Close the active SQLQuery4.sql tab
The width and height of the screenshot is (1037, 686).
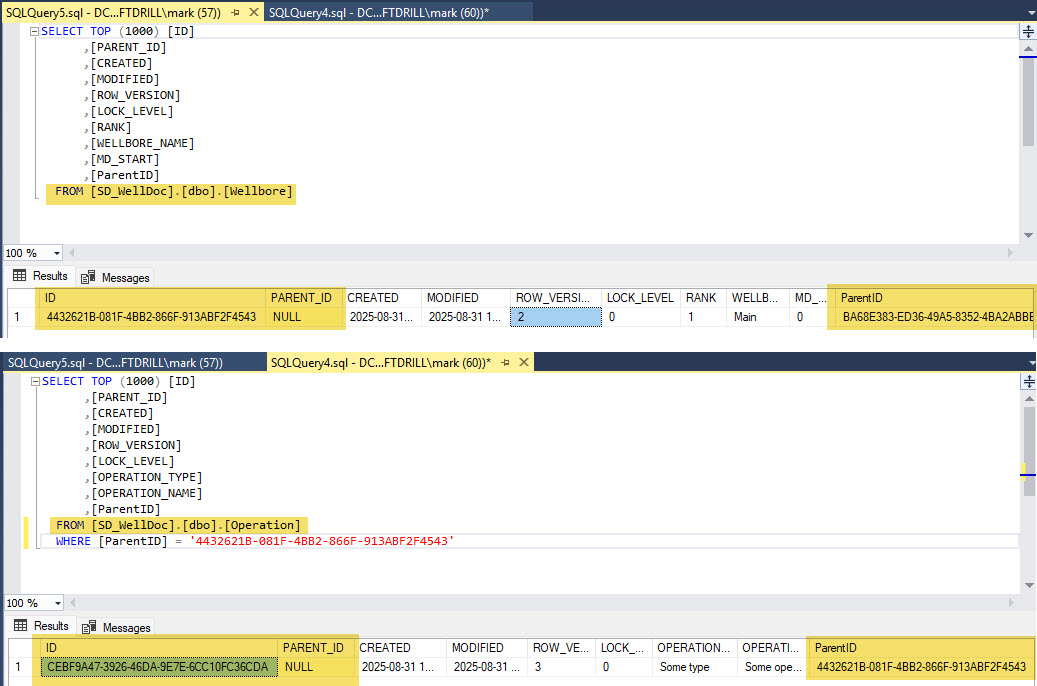click(x=519, y=363)
